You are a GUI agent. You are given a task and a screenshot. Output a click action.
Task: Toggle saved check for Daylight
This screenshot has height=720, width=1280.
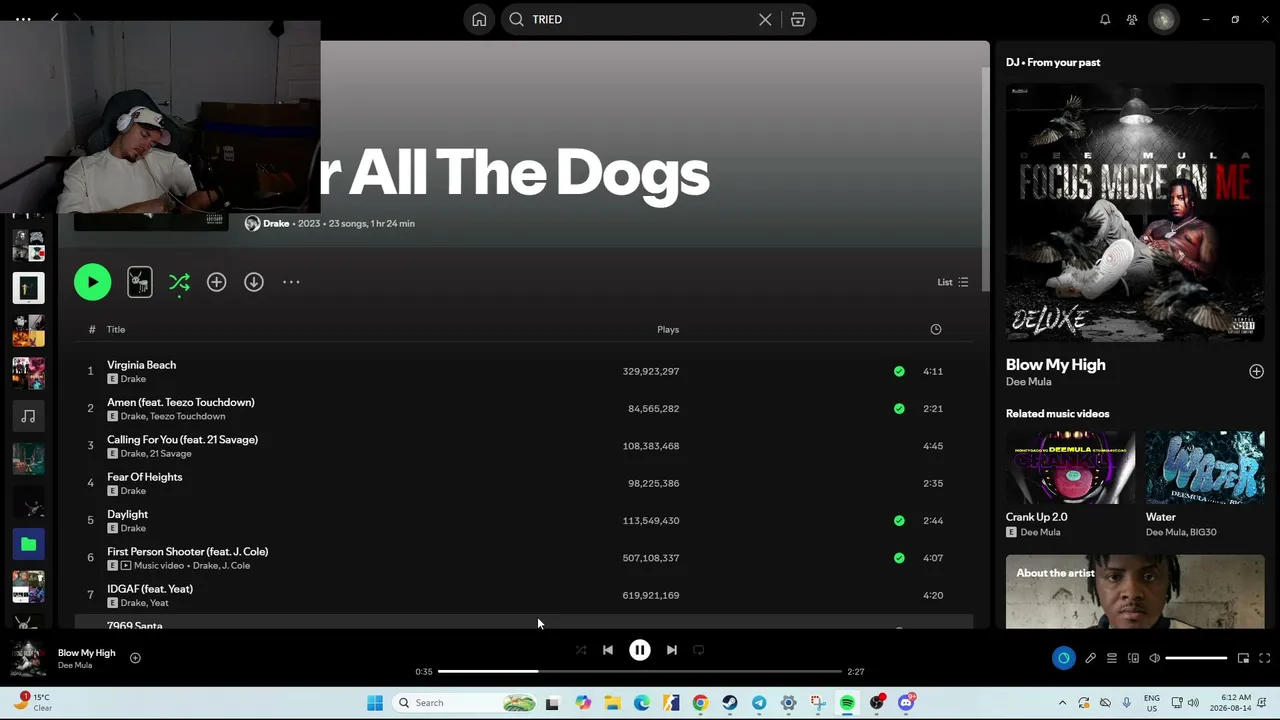click(x=899, y=520)
